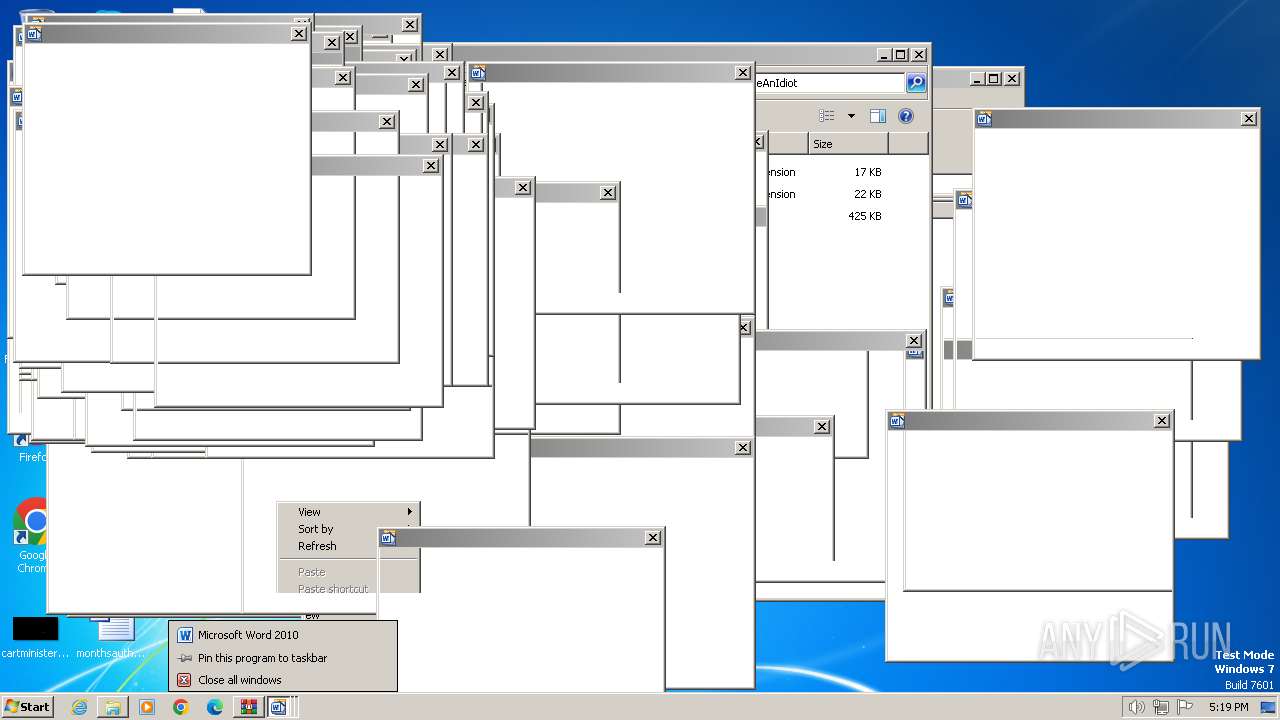Viewport: 1280px width, 720px height.
Task: Open the File Explorer taskbar icon
Action: click(x=113, y=707)
